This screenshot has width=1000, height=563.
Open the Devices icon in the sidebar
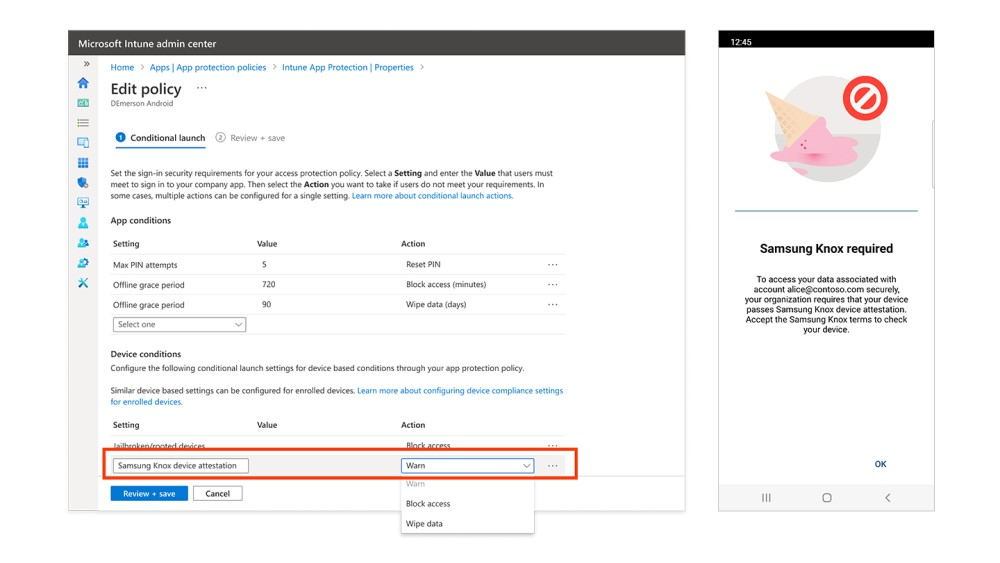pos(83,143)
